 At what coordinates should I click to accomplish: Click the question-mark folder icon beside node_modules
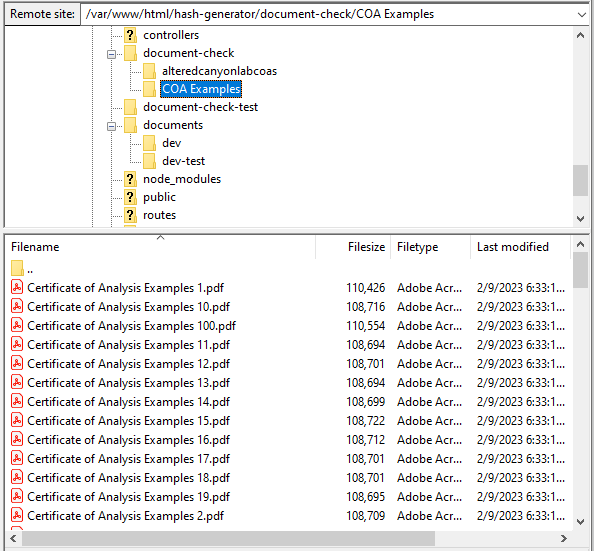130,179
